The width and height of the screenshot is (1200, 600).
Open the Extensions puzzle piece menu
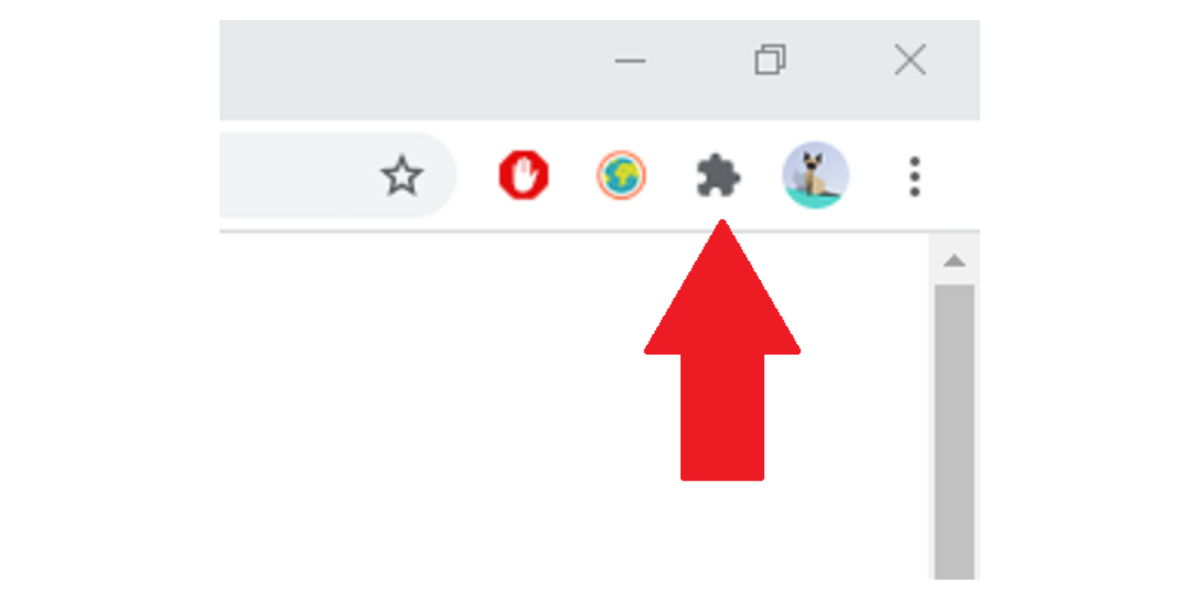718,178
